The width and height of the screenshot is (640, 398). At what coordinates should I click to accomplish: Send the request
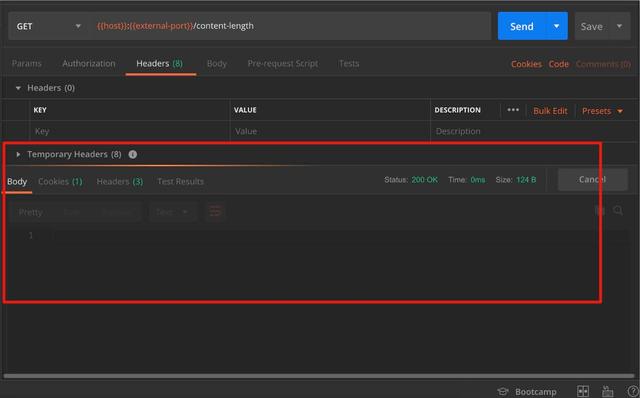click(x=522, y=27)
